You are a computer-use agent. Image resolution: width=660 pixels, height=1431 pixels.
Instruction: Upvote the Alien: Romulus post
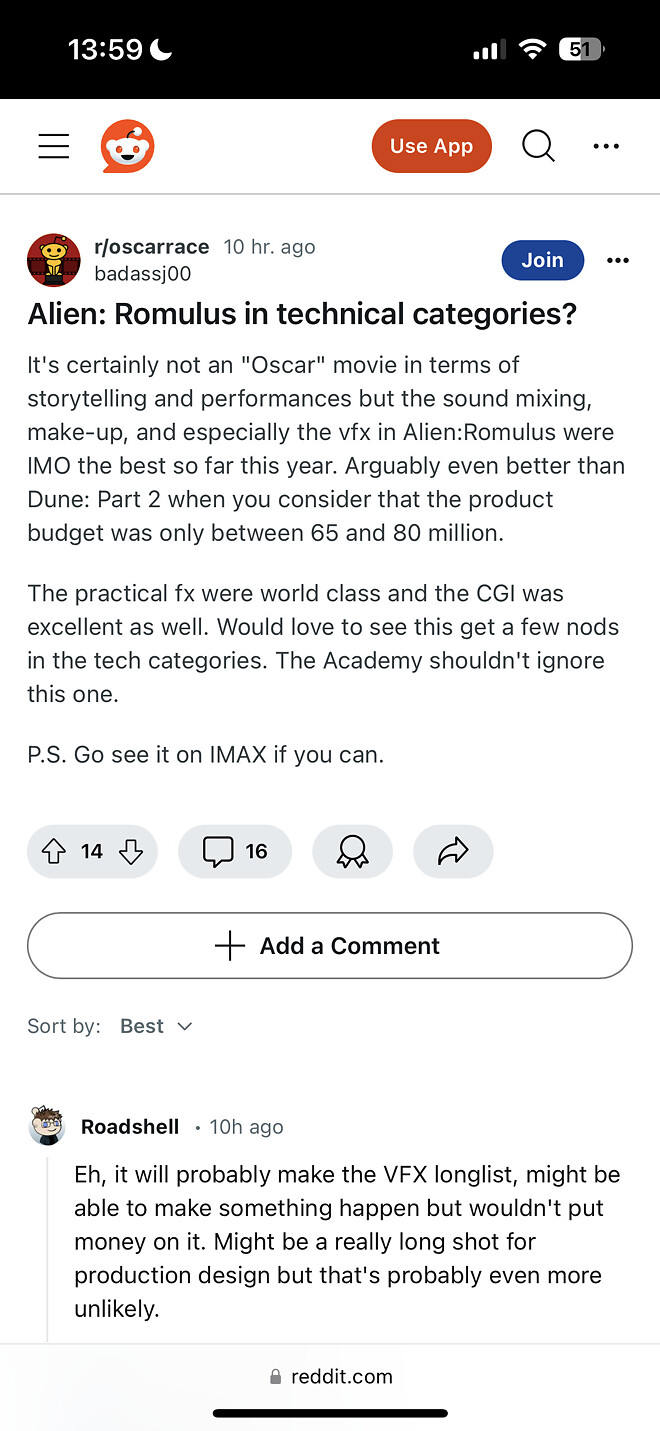pyautogui.click(x=54, y=851)
